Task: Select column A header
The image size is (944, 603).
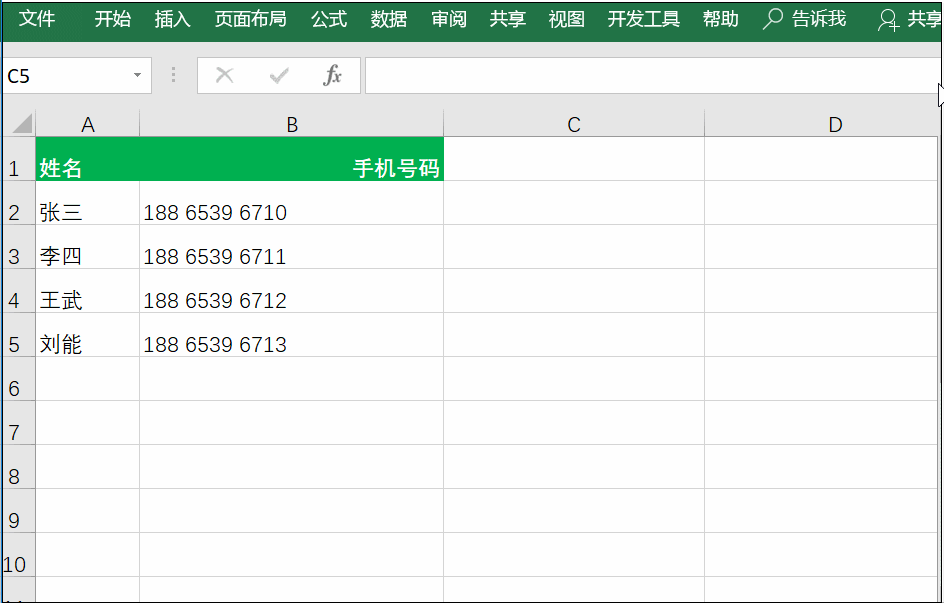Action: pos(88,125)
